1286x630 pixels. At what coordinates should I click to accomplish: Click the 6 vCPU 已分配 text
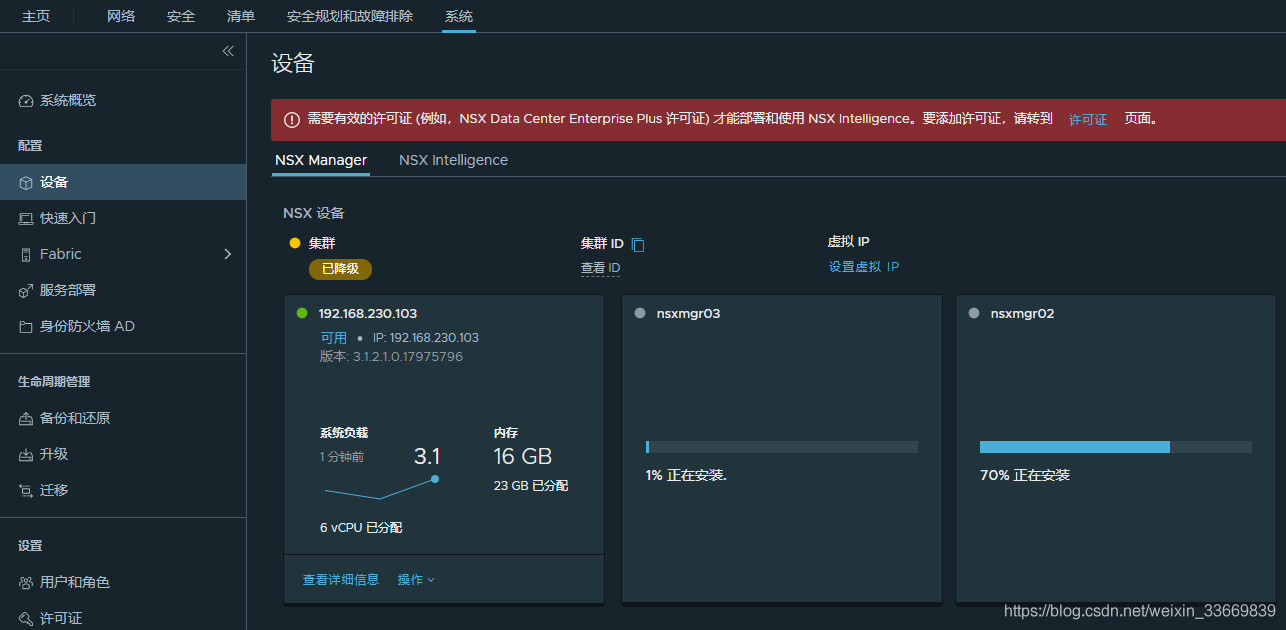[361, 527]
